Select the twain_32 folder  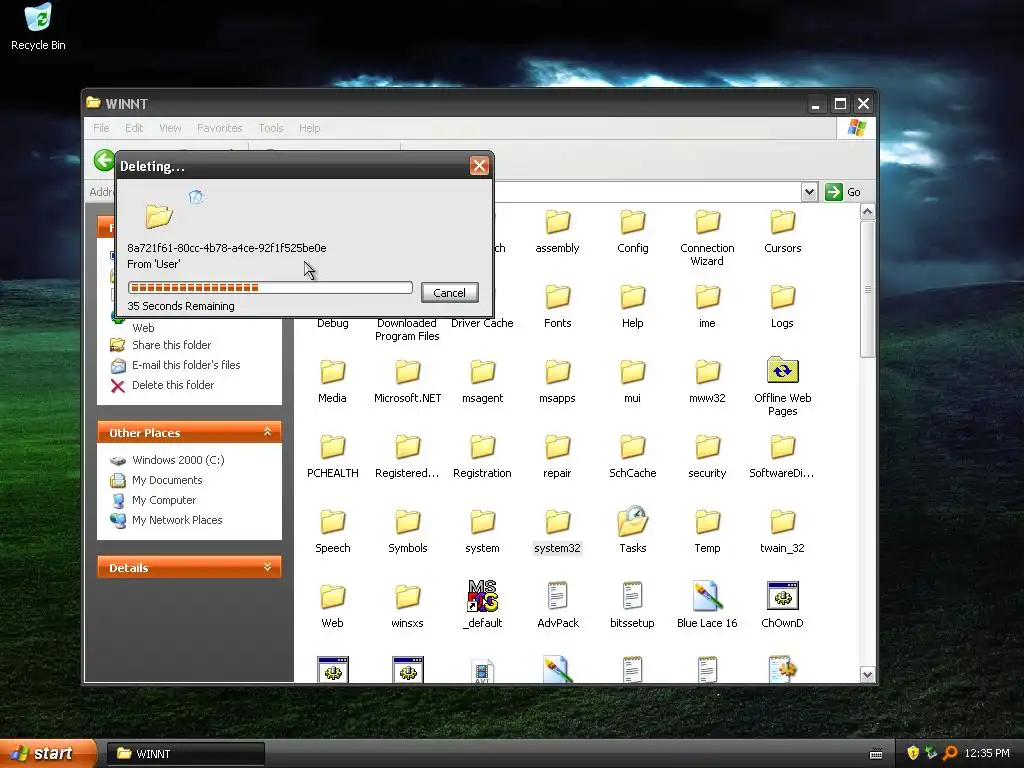tap(782, 532)
